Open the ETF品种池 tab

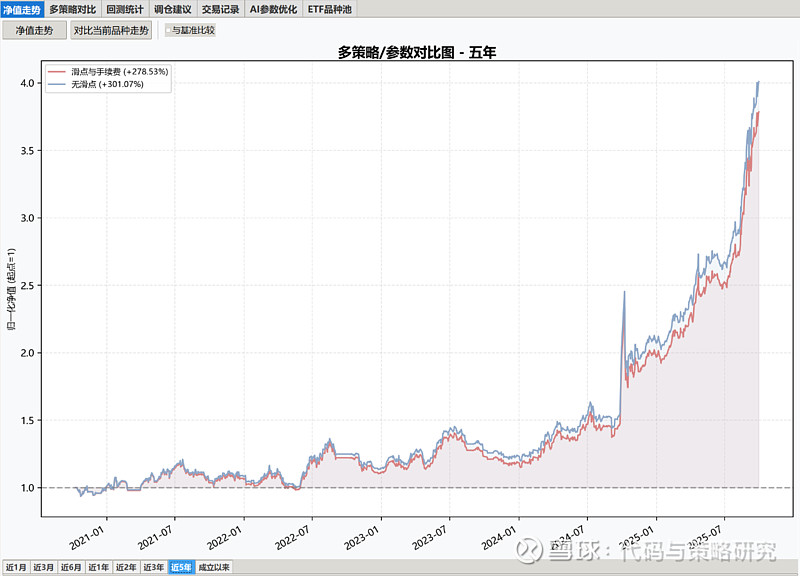[331, 9]
